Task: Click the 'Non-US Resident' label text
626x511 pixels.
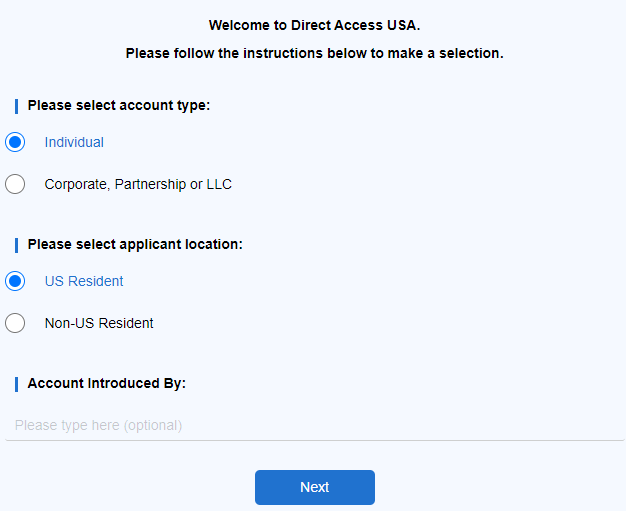Action: click(99, 323)
